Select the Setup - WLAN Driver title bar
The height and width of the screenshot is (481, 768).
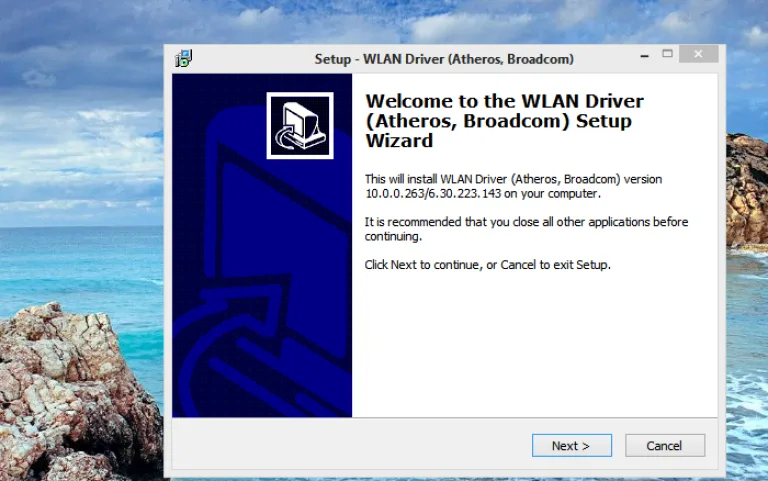[x=444, y=59]
